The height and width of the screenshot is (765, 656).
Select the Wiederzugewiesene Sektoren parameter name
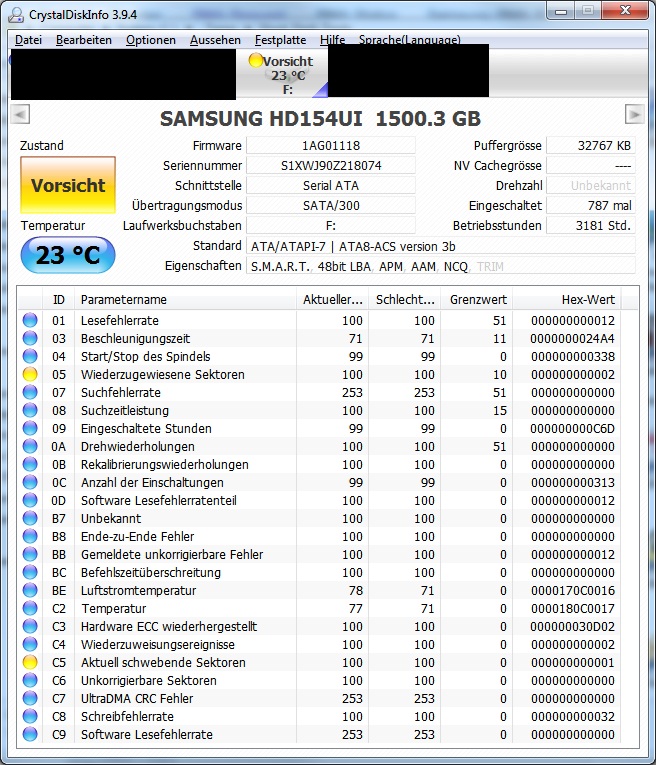point(162,375)
